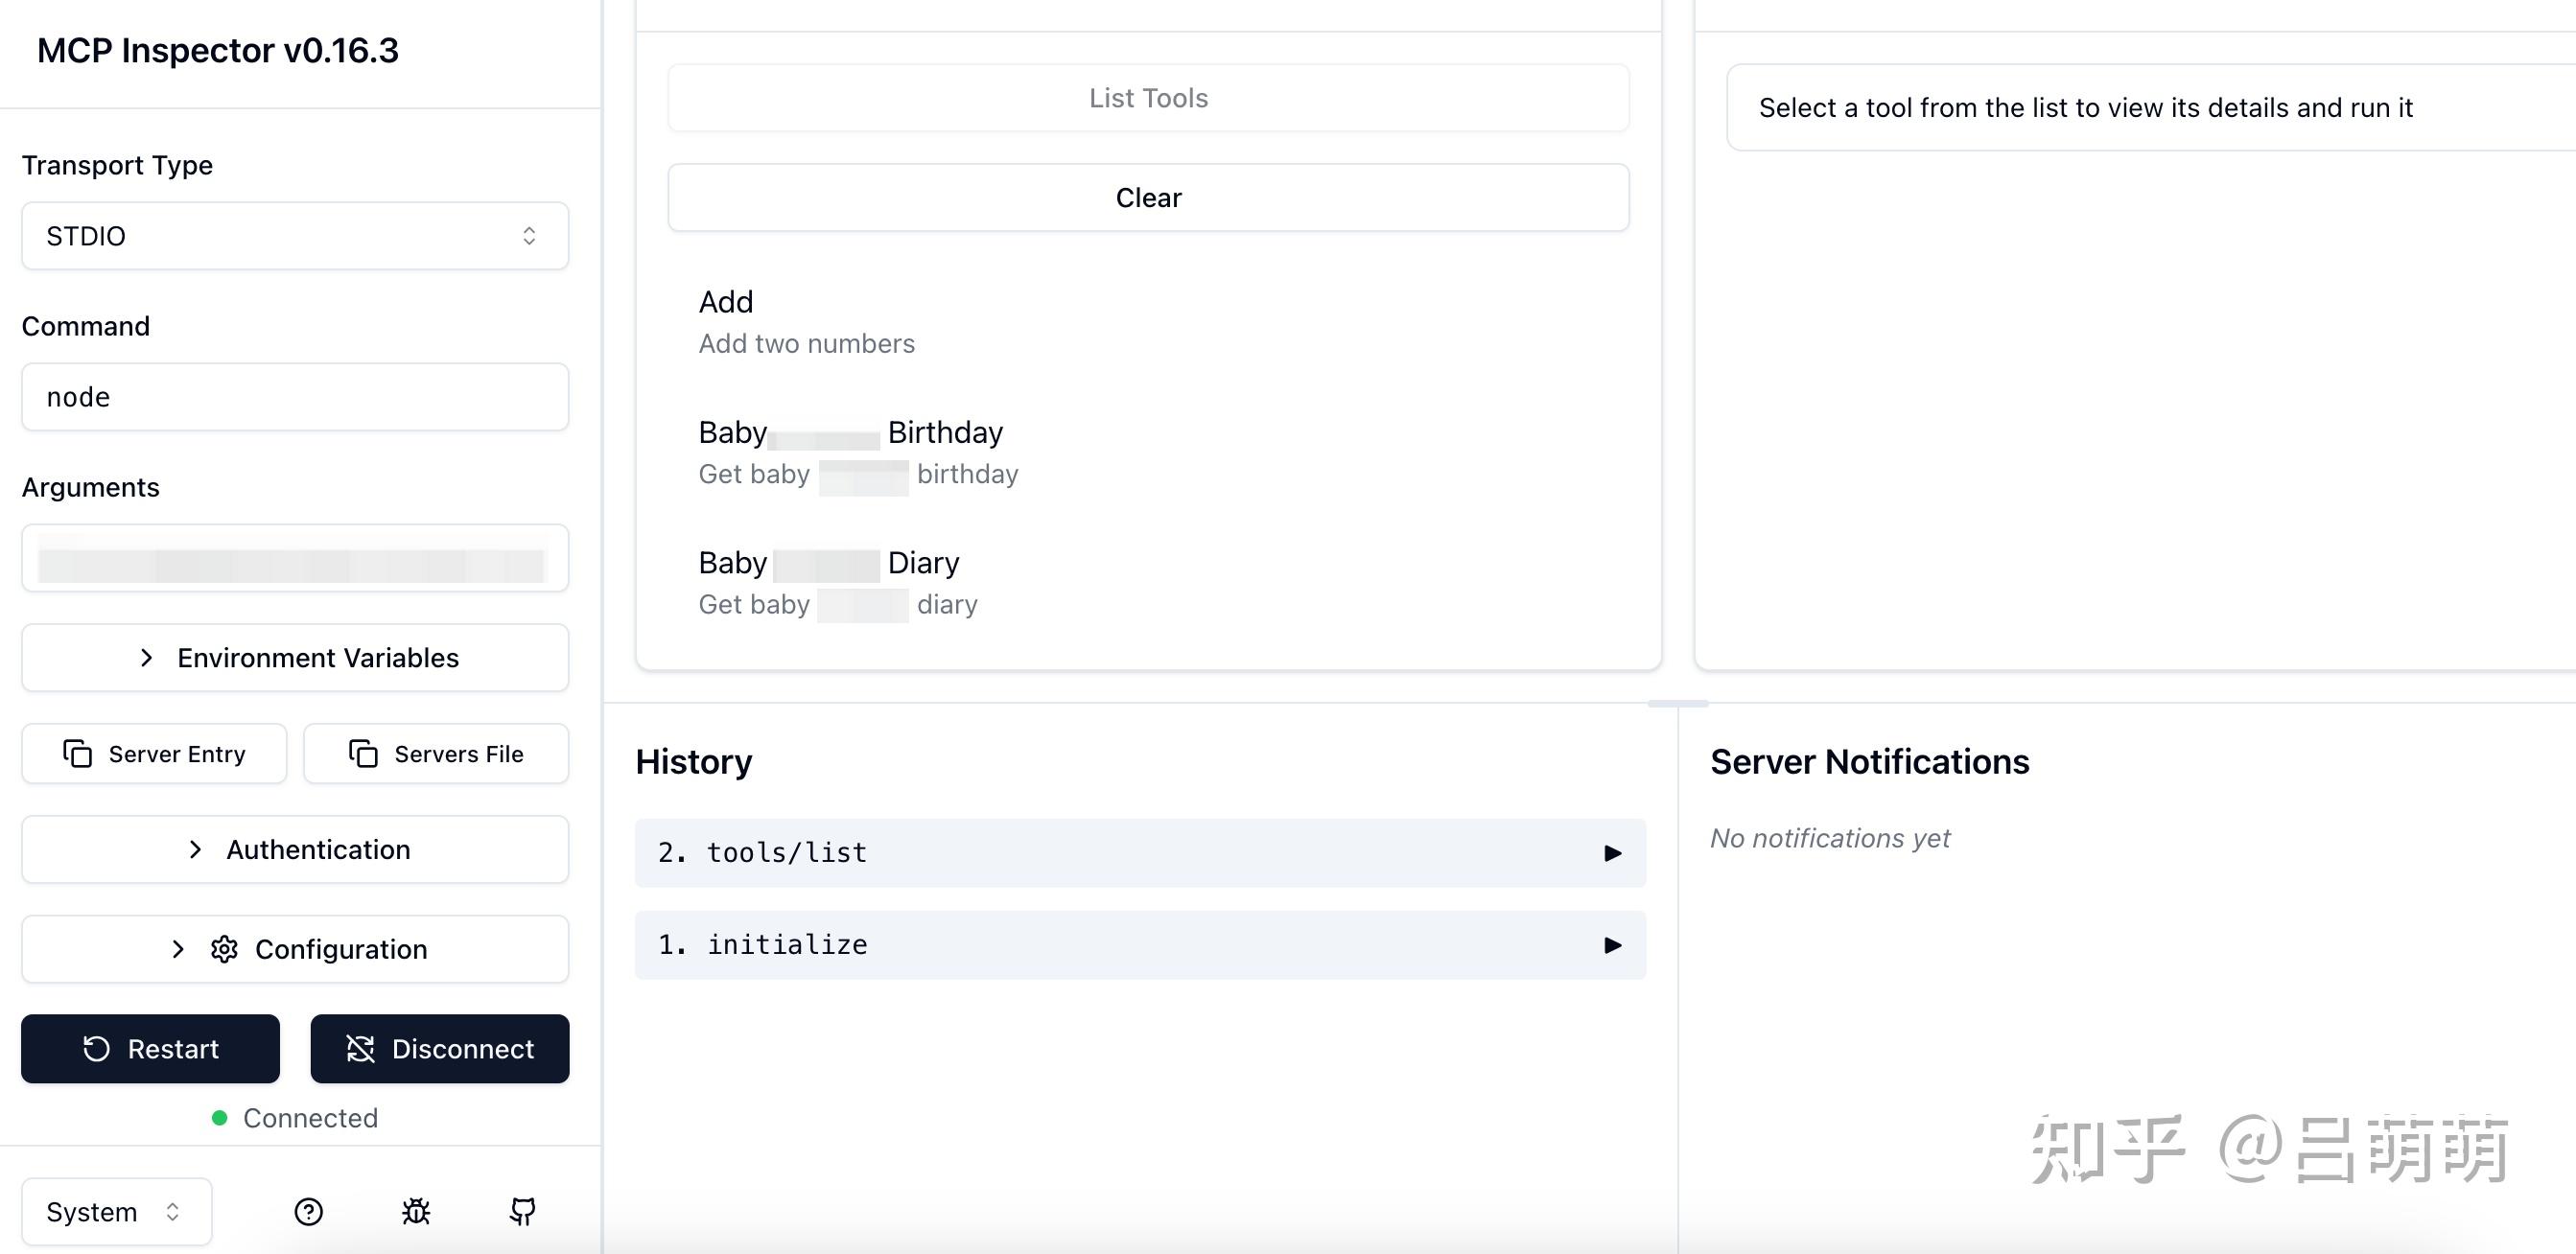Expand the Configuration section chevron
2576x1254 pixels.
pyautogui.click(x=178, y=949)
